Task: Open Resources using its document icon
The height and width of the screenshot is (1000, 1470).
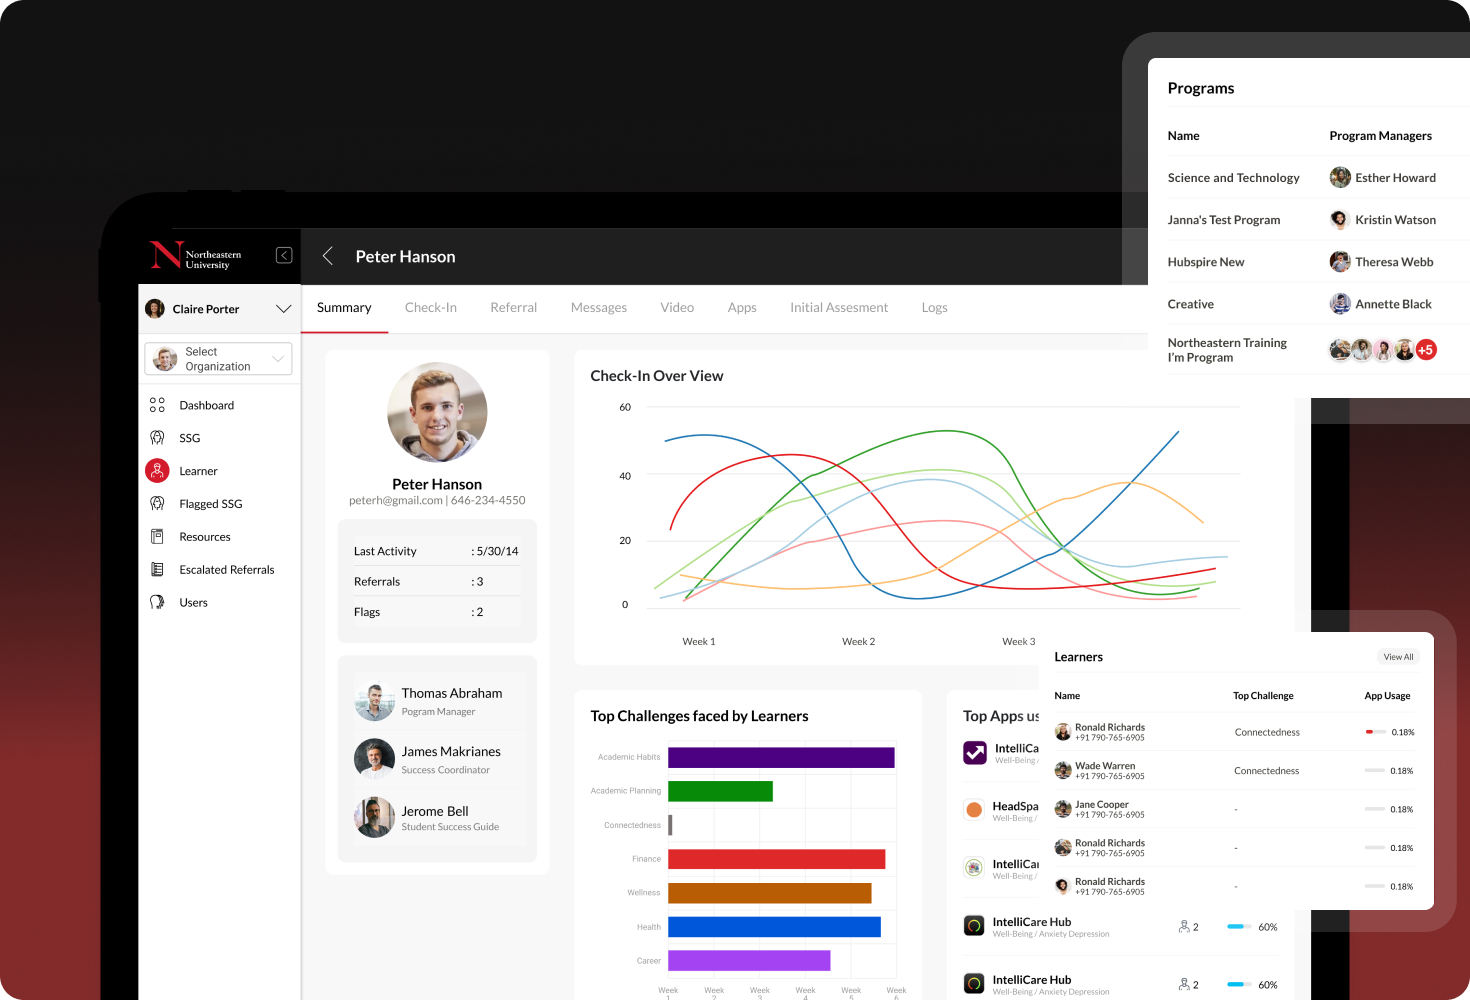Action: pyautogui.click(x=157, y=537)
